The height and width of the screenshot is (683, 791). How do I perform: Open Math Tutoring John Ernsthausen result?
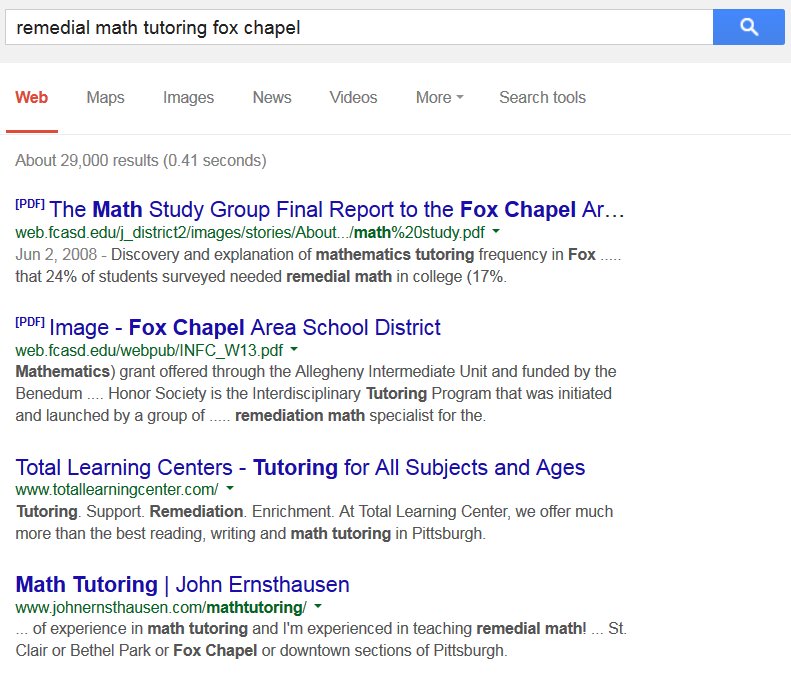183,584
